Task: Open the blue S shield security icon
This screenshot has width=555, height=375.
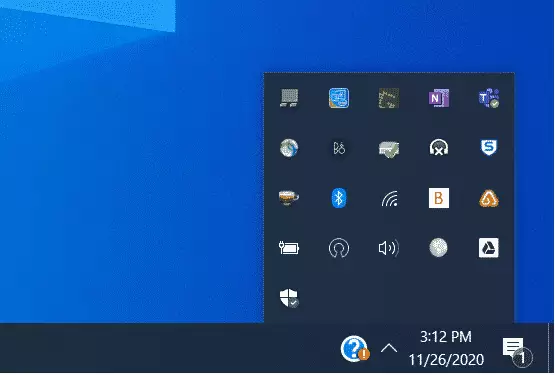Action: point(489,148)
